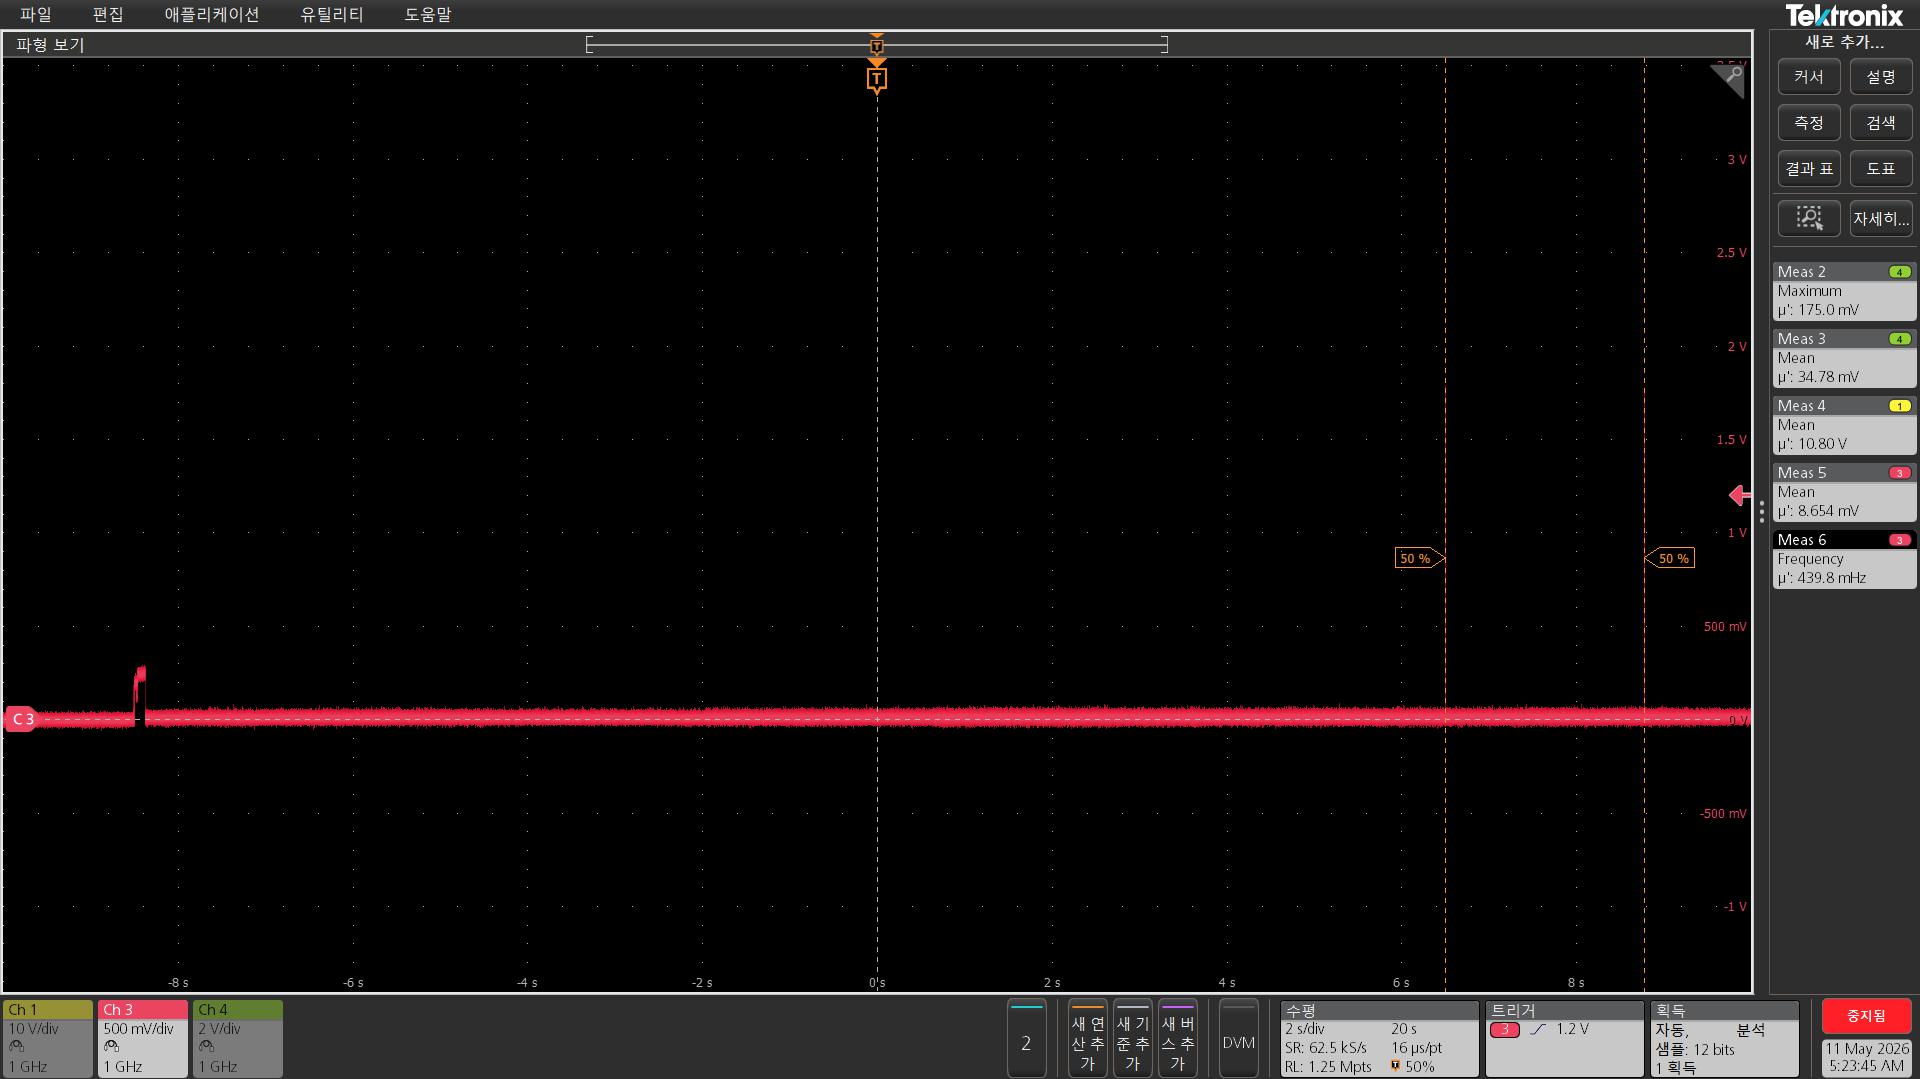Open the Meas 6 Frequency badge
The image size is (1920, 1079).
pos(1844,559)
